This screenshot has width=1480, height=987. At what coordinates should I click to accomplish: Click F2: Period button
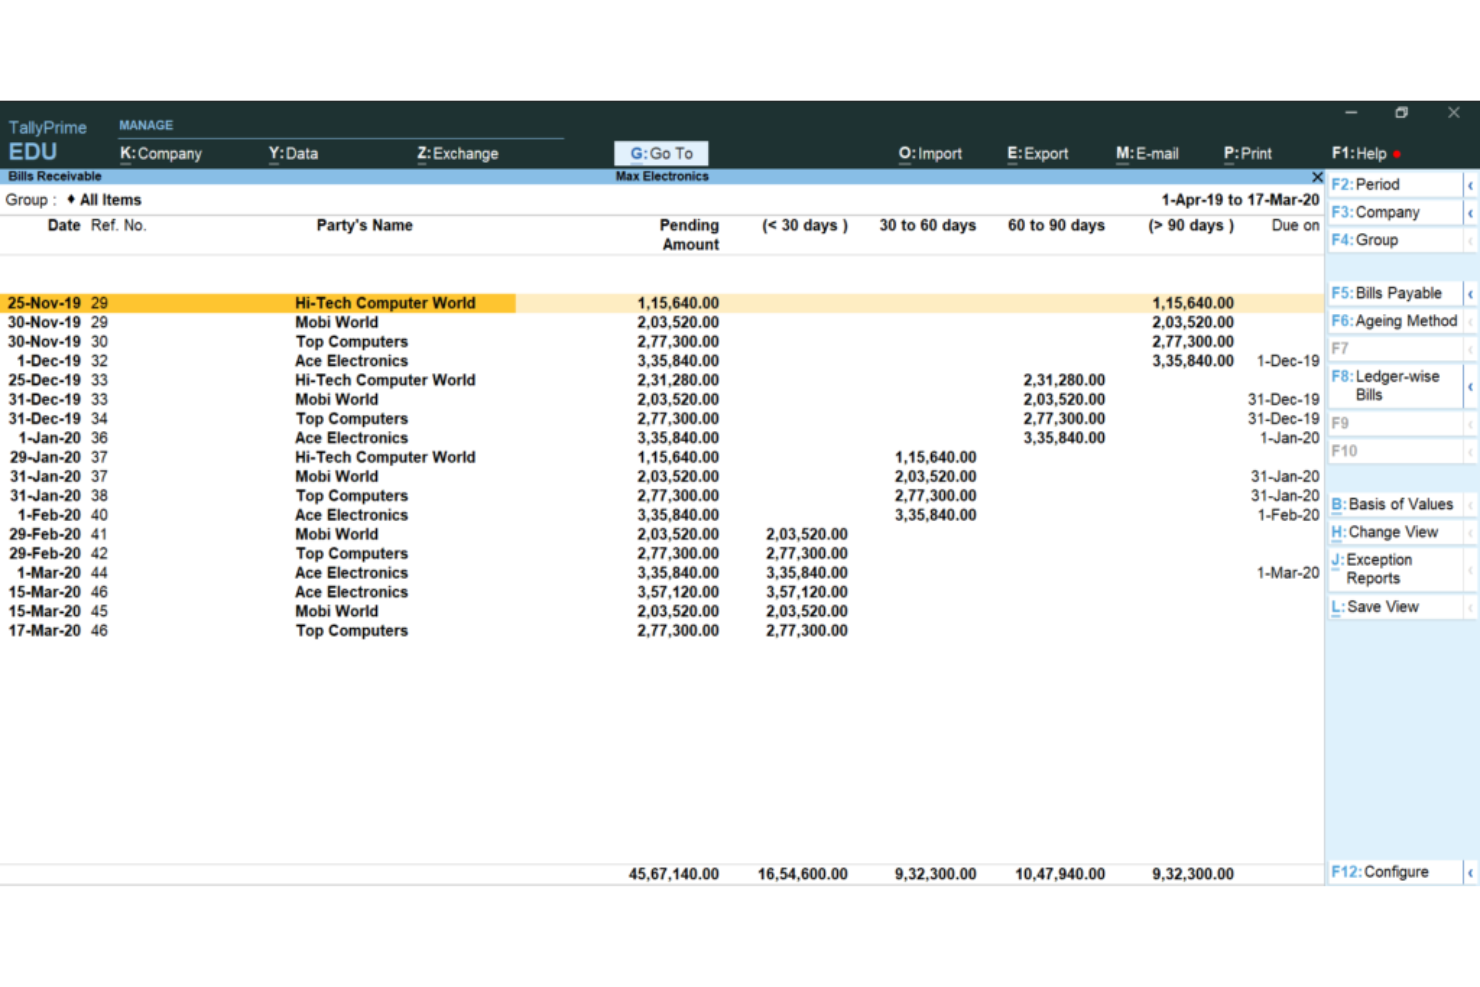click(x=1395, y=184)
